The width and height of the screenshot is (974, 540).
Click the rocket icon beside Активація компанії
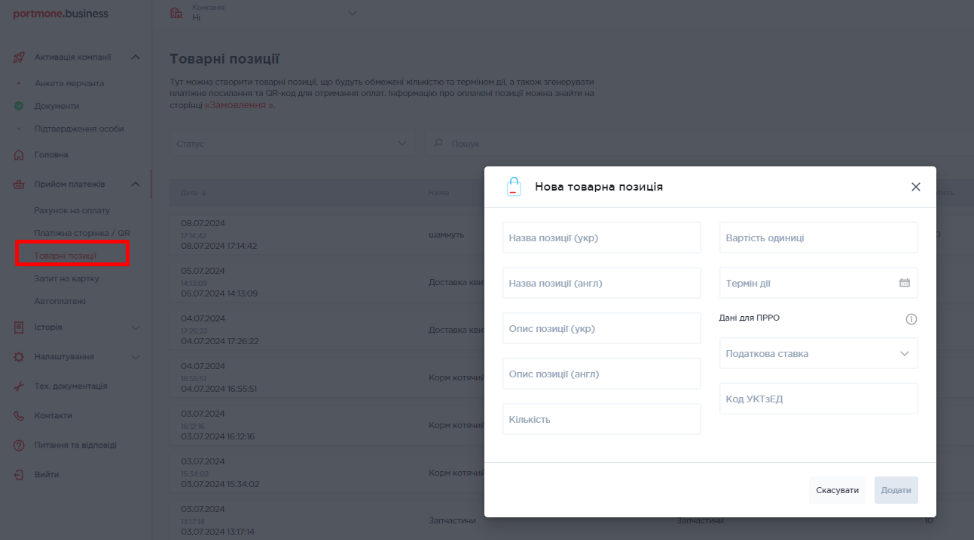(19, 57)
